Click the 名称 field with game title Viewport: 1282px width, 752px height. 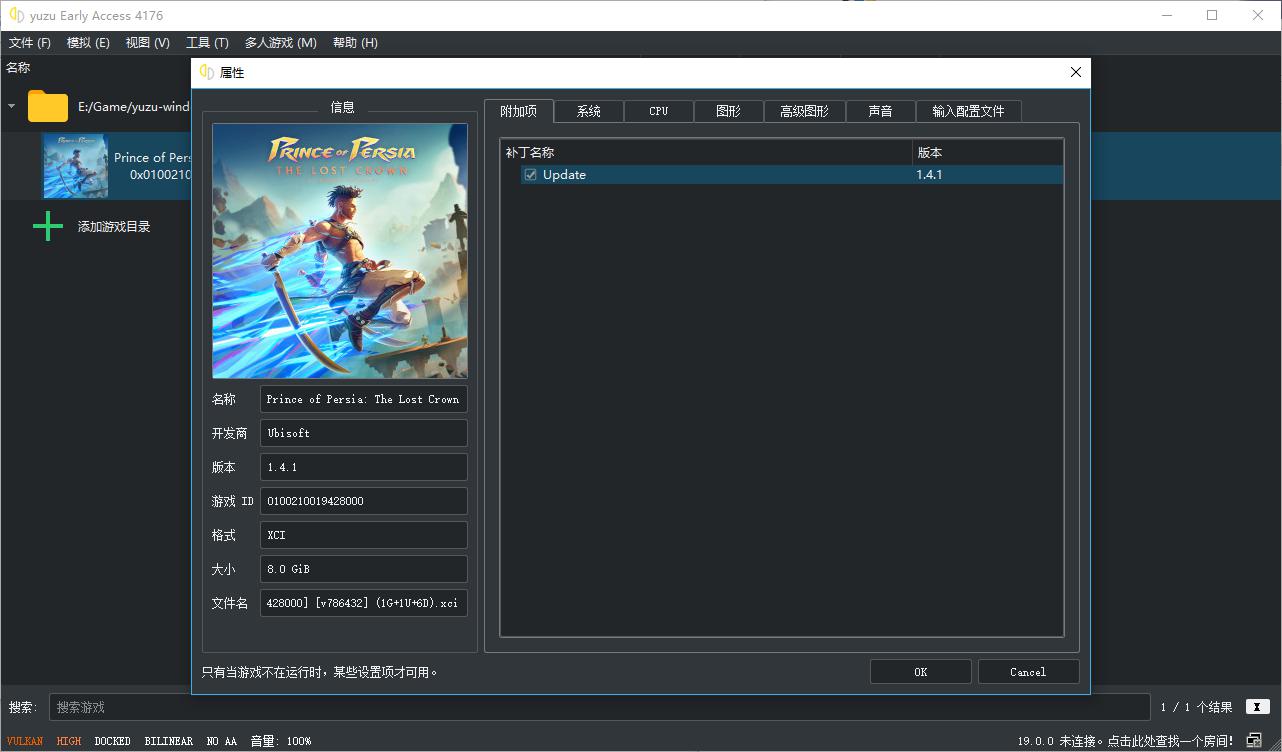(x=364, y=399)
